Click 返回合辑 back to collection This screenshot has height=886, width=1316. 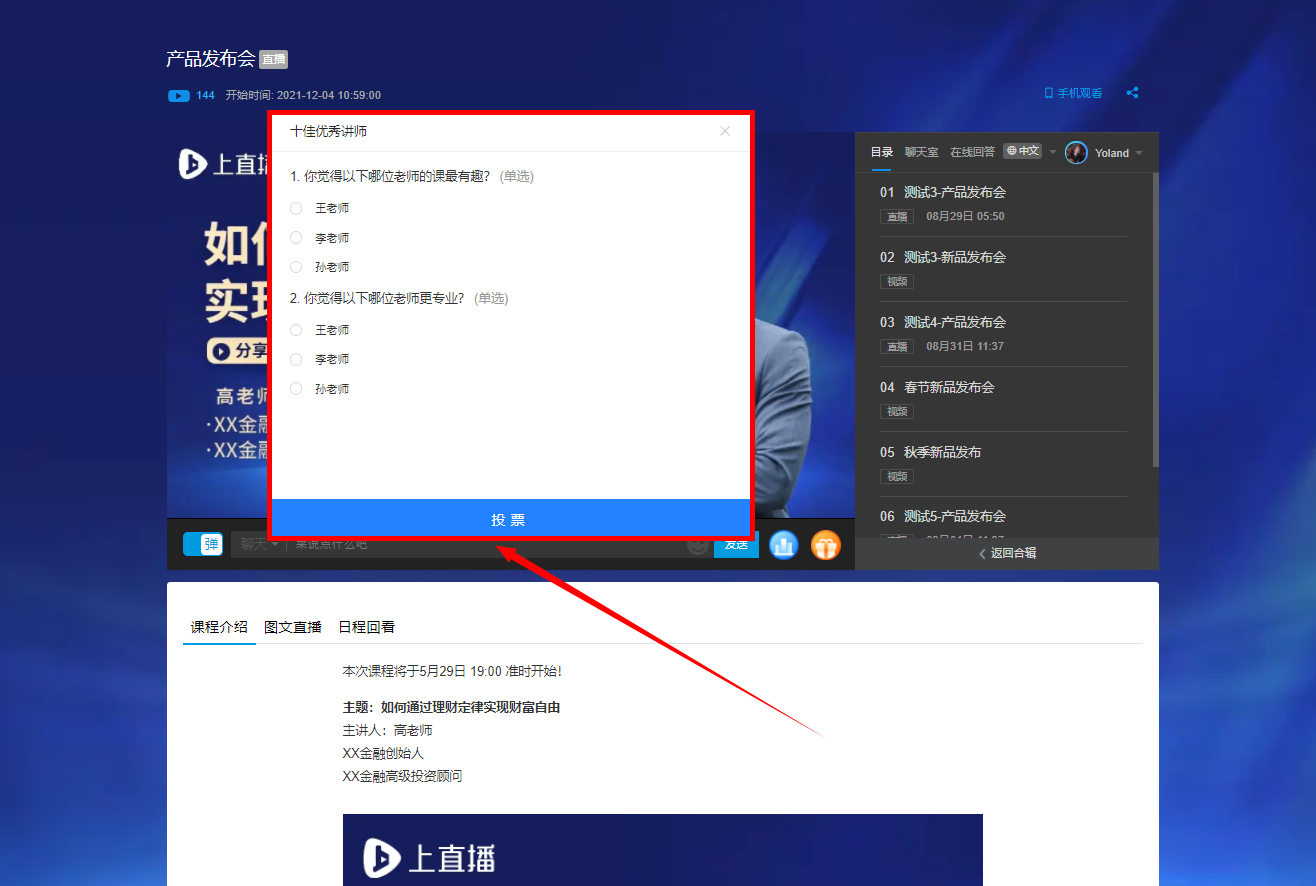(1007, 553)
